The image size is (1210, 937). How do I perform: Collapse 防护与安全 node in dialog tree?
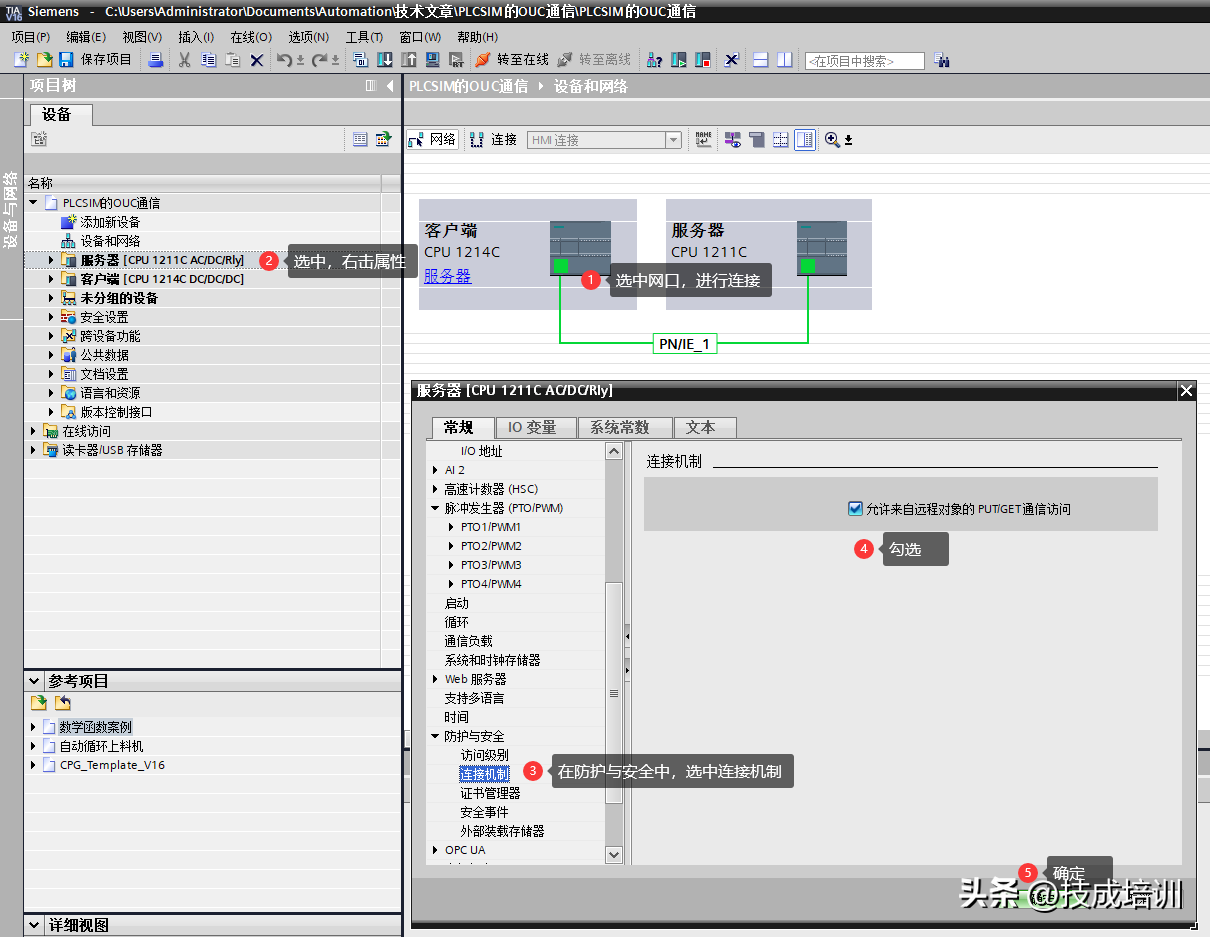(x=435, y=736)
